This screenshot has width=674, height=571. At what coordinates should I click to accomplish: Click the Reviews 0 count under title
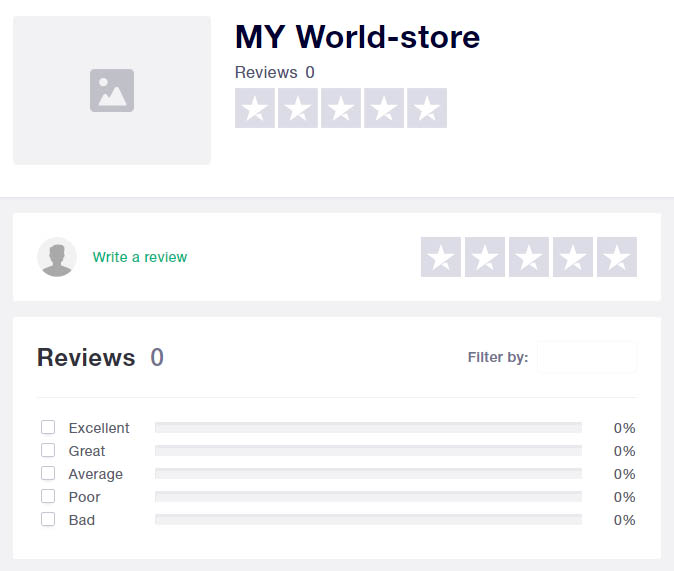coord(275,72)
